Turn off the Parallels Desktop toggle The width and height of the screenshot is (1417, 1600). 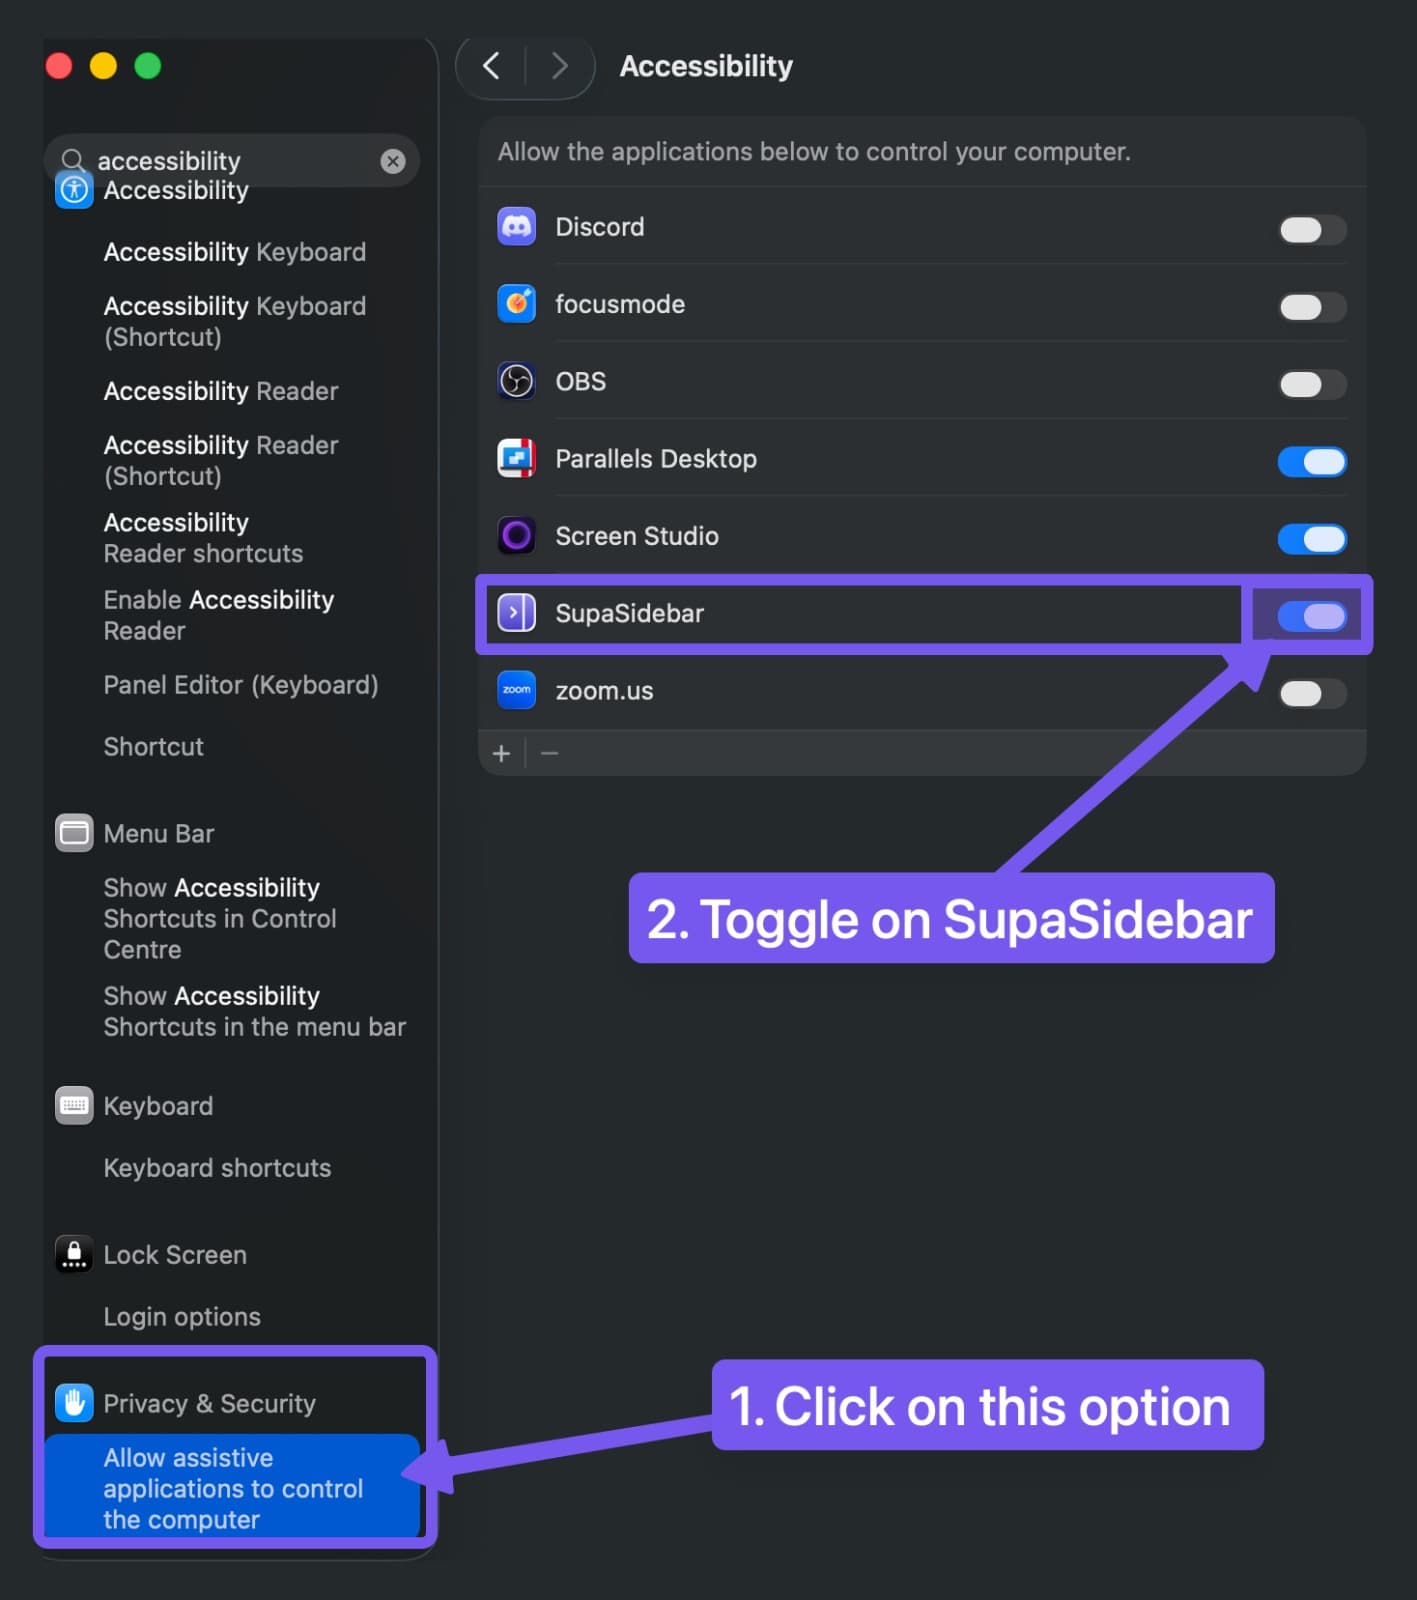point(1311,462)
